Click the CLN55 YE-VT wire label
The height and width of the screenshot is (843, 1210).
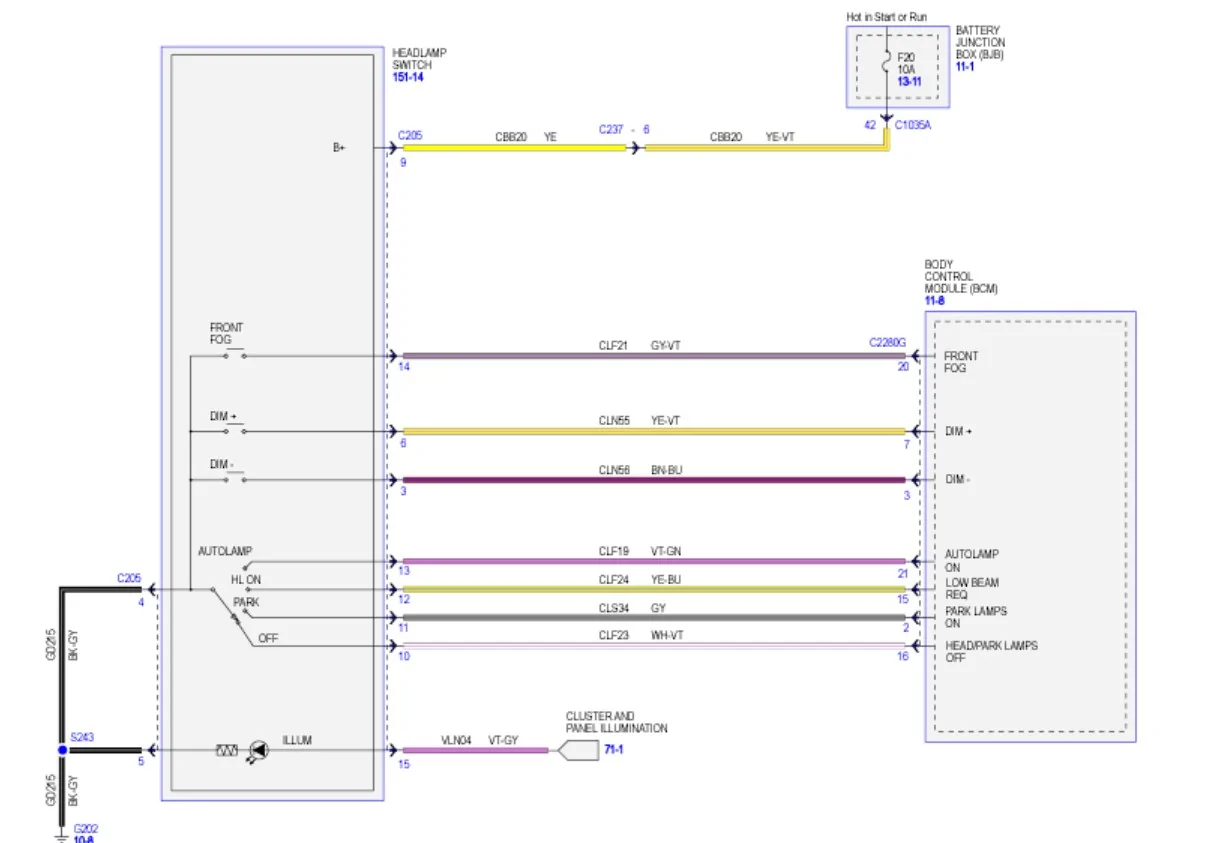tap(639, 421)
